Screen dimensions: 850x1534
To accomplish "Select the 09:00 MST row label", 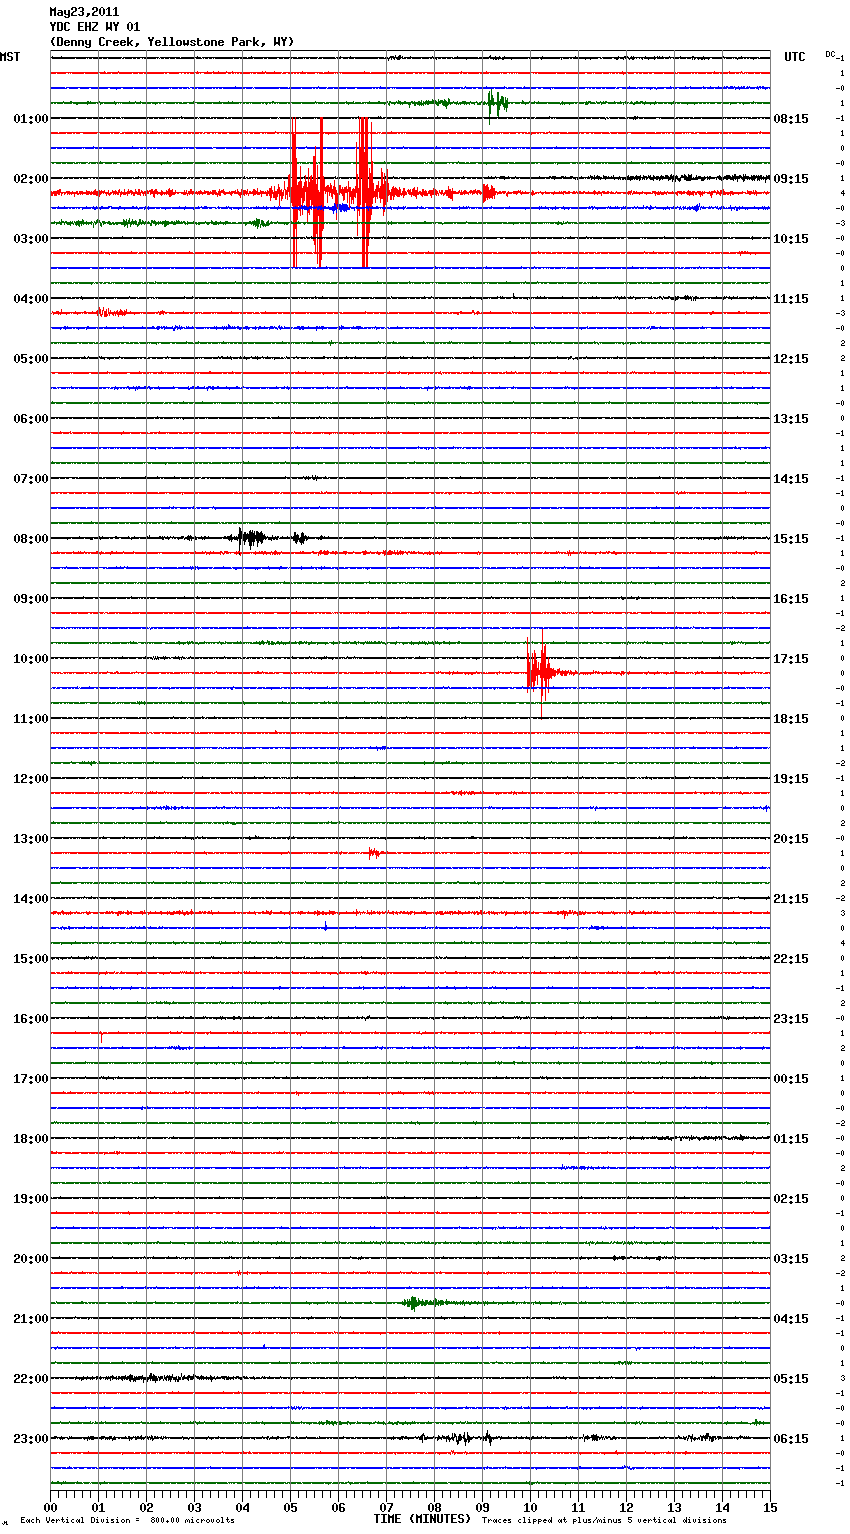I will click(x=31, y=599).
